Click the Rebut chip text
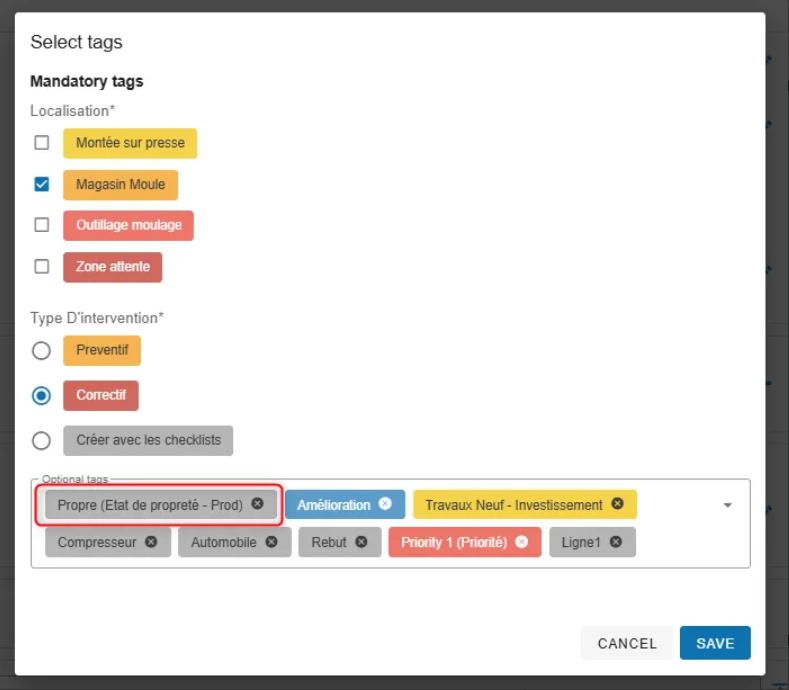The width and height of the screenshot is (789, 690). pyautogui.click(x=329, y=542)
